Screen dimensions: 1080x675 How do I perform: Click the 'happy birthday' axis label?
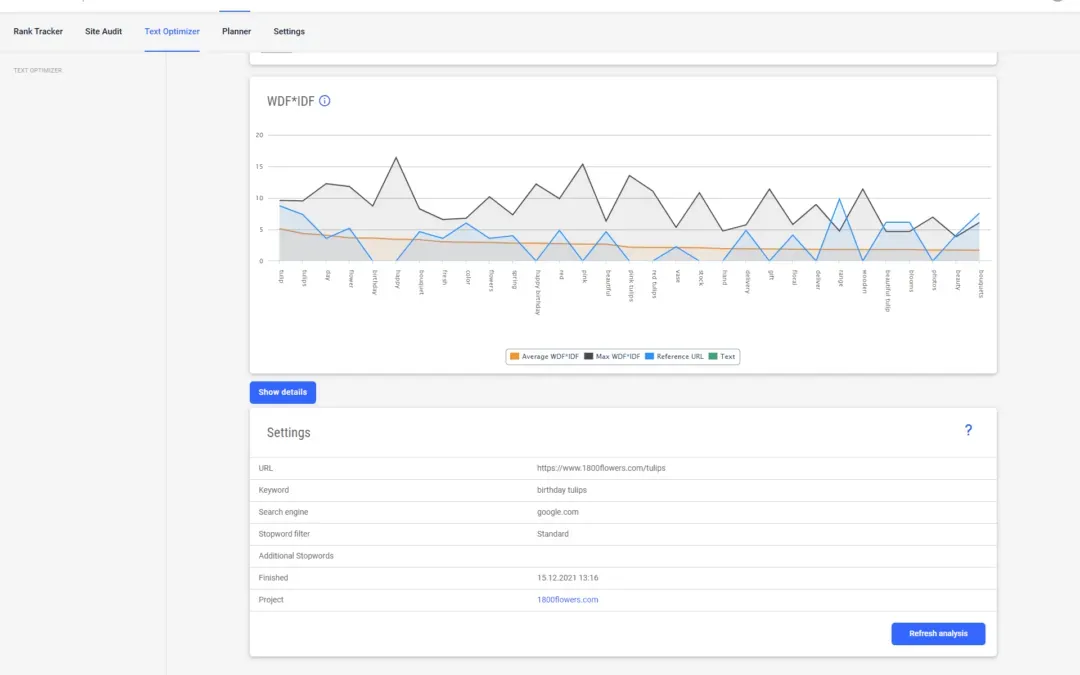point(538,292)
